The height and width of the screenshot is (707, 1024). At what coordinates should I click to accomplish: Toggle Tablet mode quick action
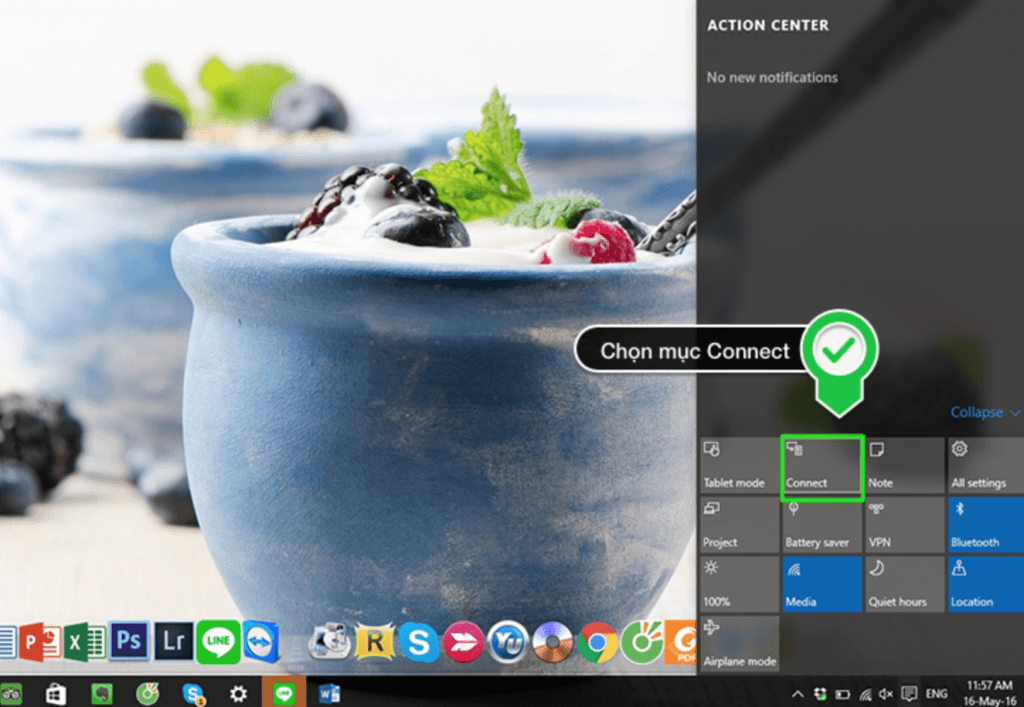[739, 465]
